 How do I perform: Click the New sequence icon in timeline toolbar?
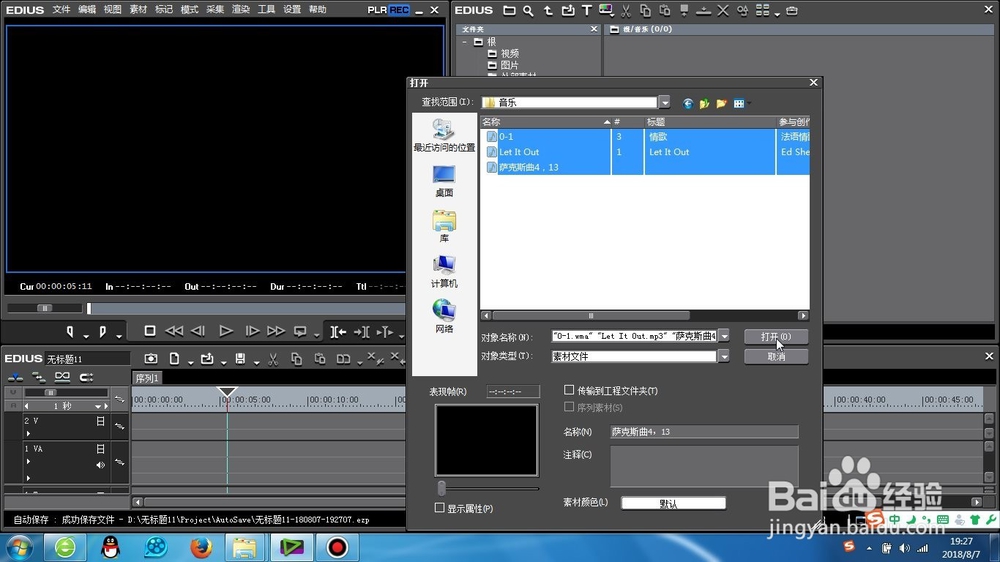click(174, 359)
